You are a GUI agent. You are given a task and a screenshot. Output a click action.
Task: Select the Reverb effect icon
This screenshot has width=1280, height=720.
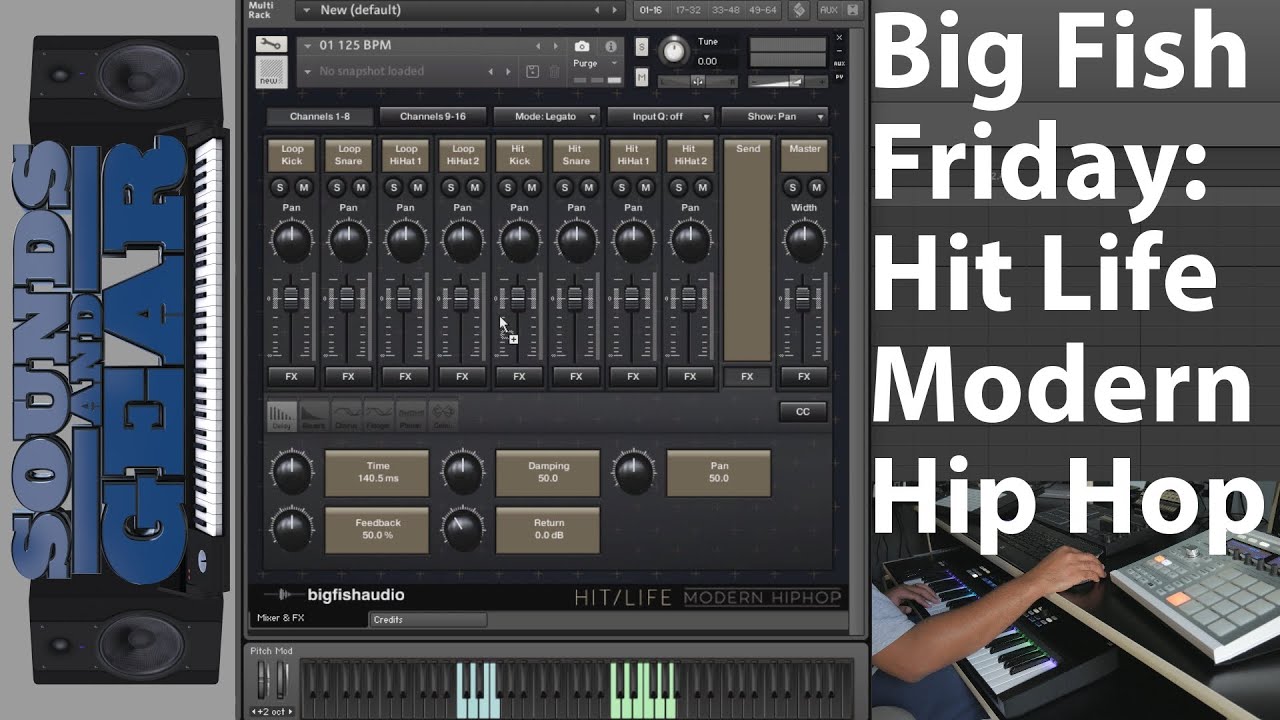(314, 415)
